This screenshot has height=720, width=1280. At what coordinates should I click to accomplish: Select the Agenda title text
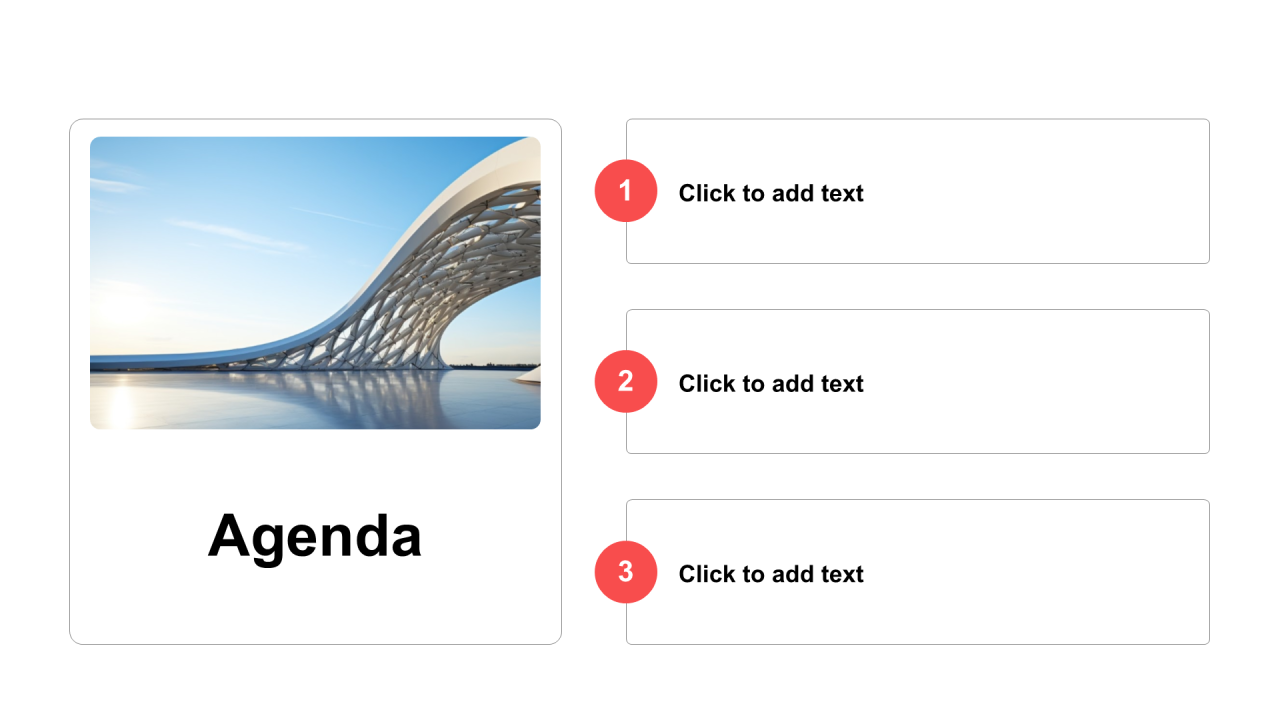tap(315, 535)
